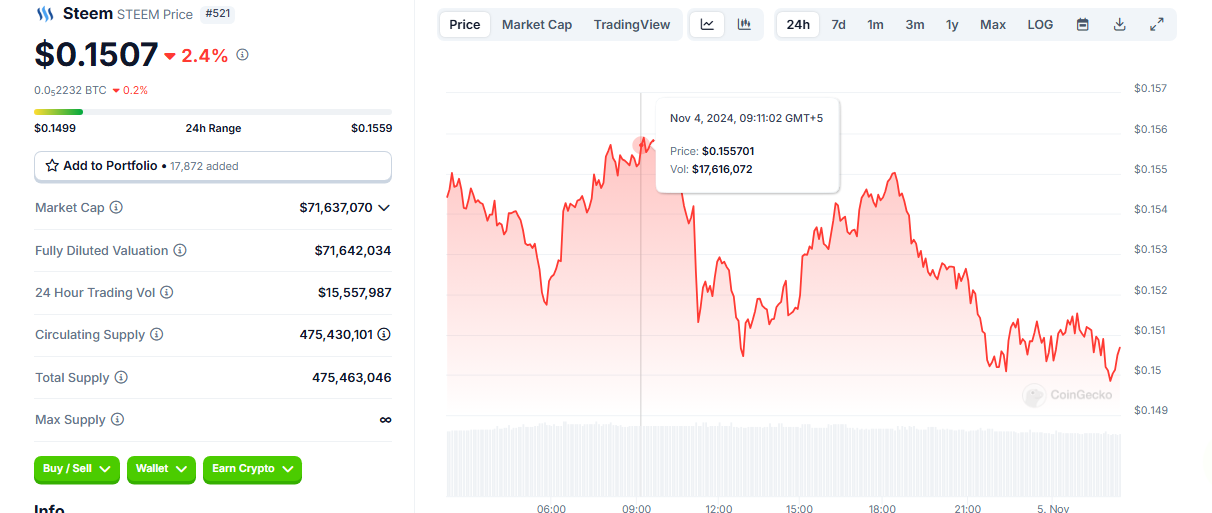The width and height of the screenshot is (1212, 513).
Task: Open the Wallet dropdown
Action: 161,469
